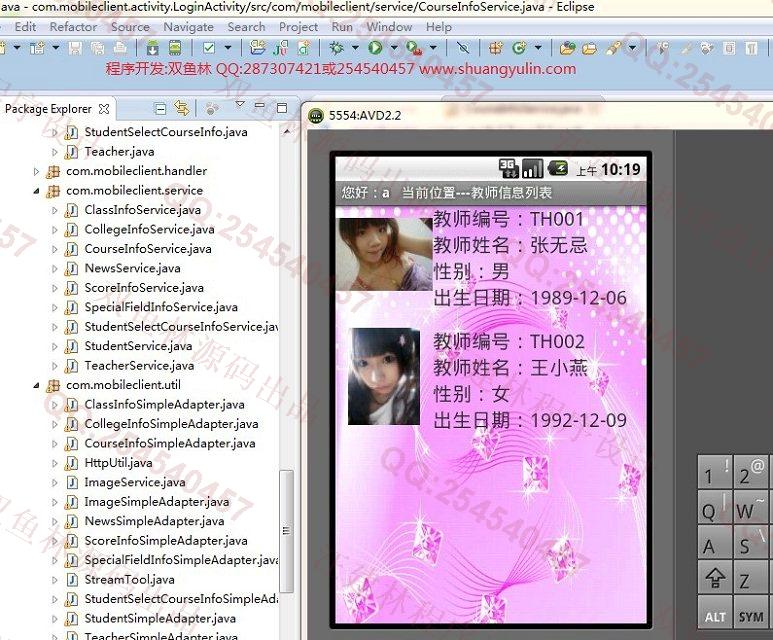The width and height of the screenshot is (773, 640).
Task: Maximize the Package Explorer panel
Action: tap(282, 107)
